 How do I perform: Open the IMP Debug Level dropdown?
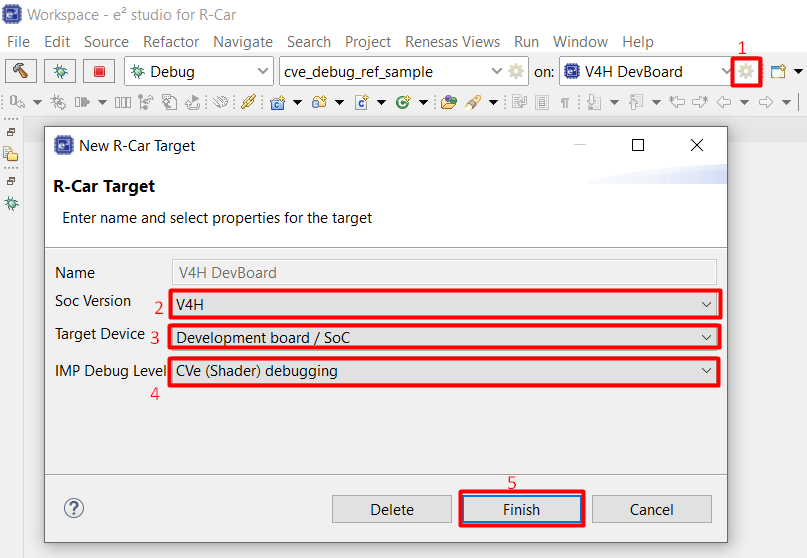coord(444,371)
